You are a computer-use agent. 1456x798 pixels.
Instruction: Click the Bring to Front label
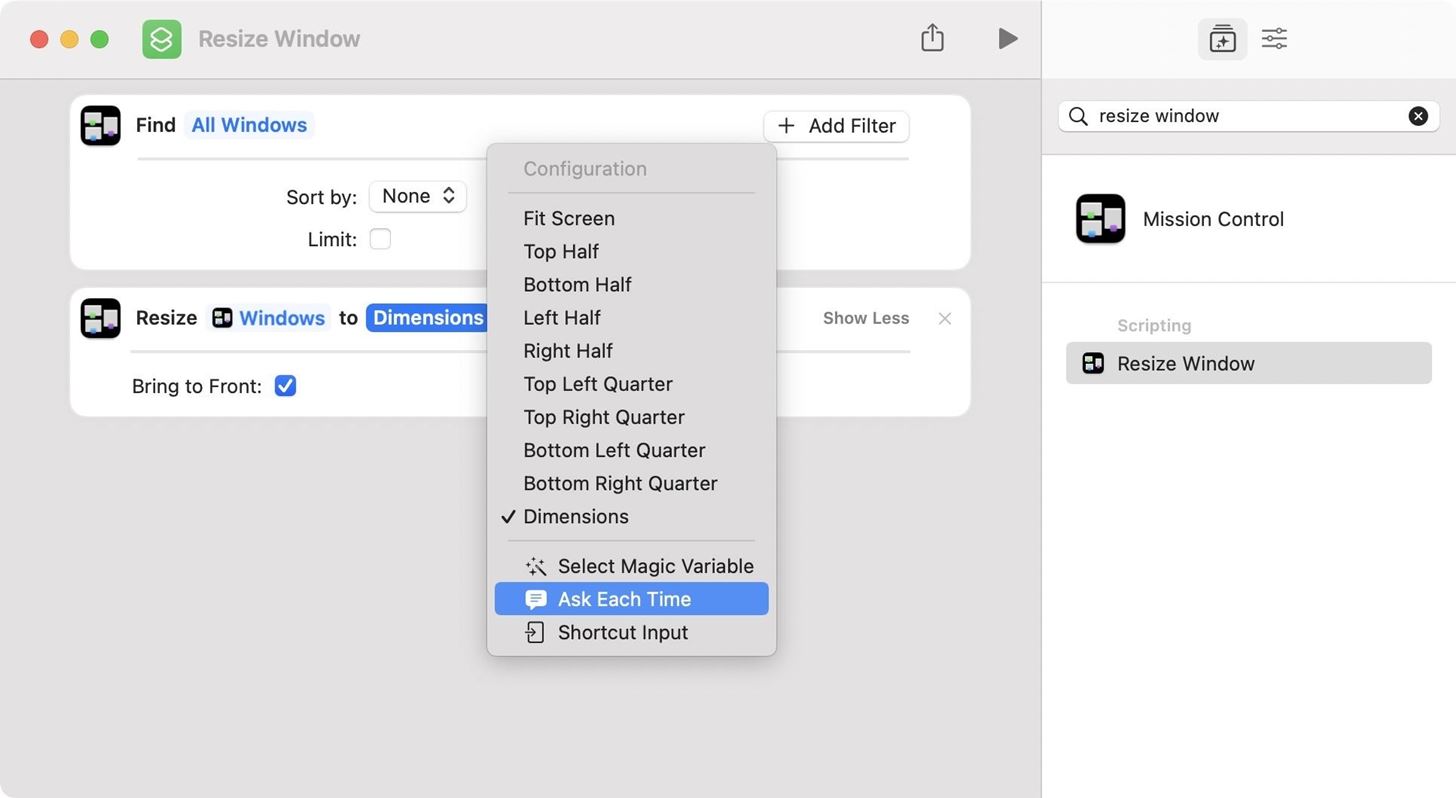coord(196,386)
